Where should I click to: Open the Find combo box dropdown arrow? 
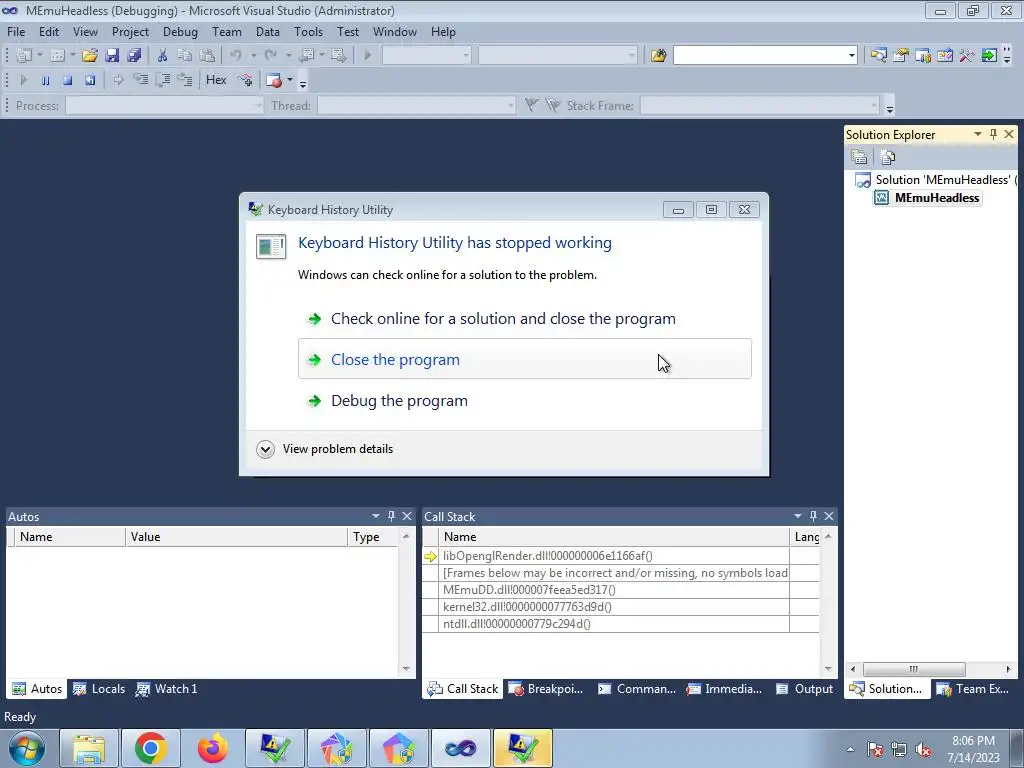pyautogui.click(x=851, y=56)
